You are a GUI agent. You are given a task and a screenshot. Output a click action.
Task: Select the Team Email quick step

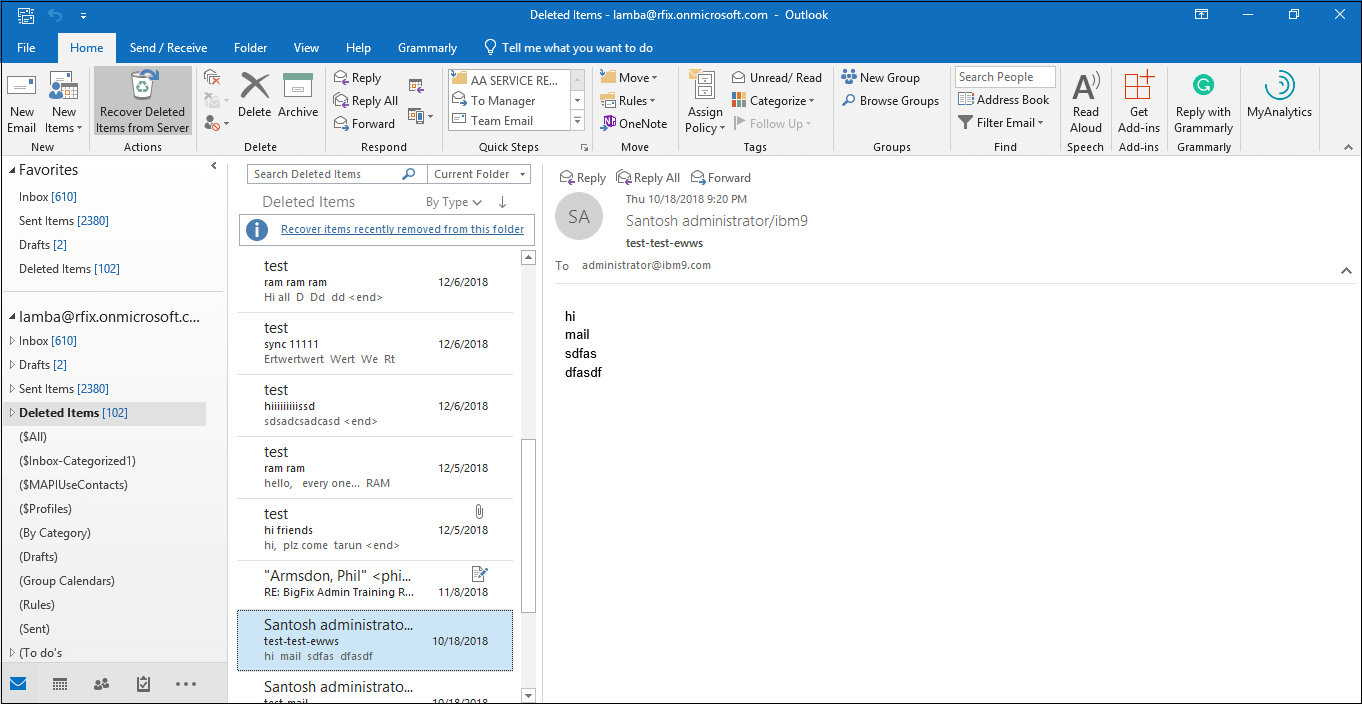coord(510,120)
